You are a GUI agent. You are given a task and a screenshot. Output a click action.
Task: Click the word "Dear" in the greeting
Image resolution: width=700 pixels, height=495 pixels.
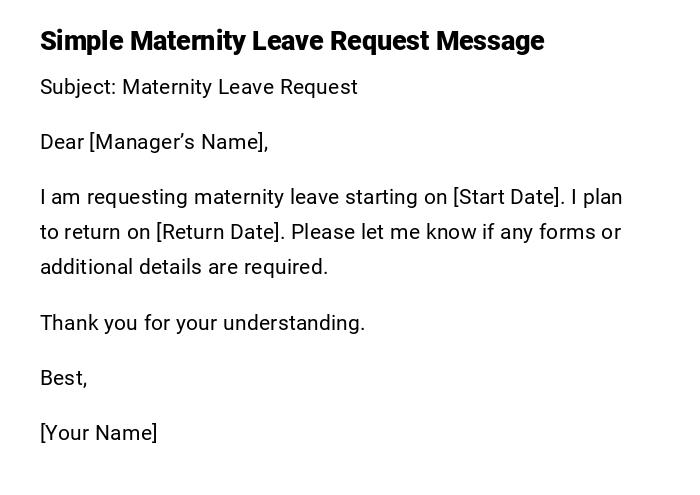coord(62,142)
